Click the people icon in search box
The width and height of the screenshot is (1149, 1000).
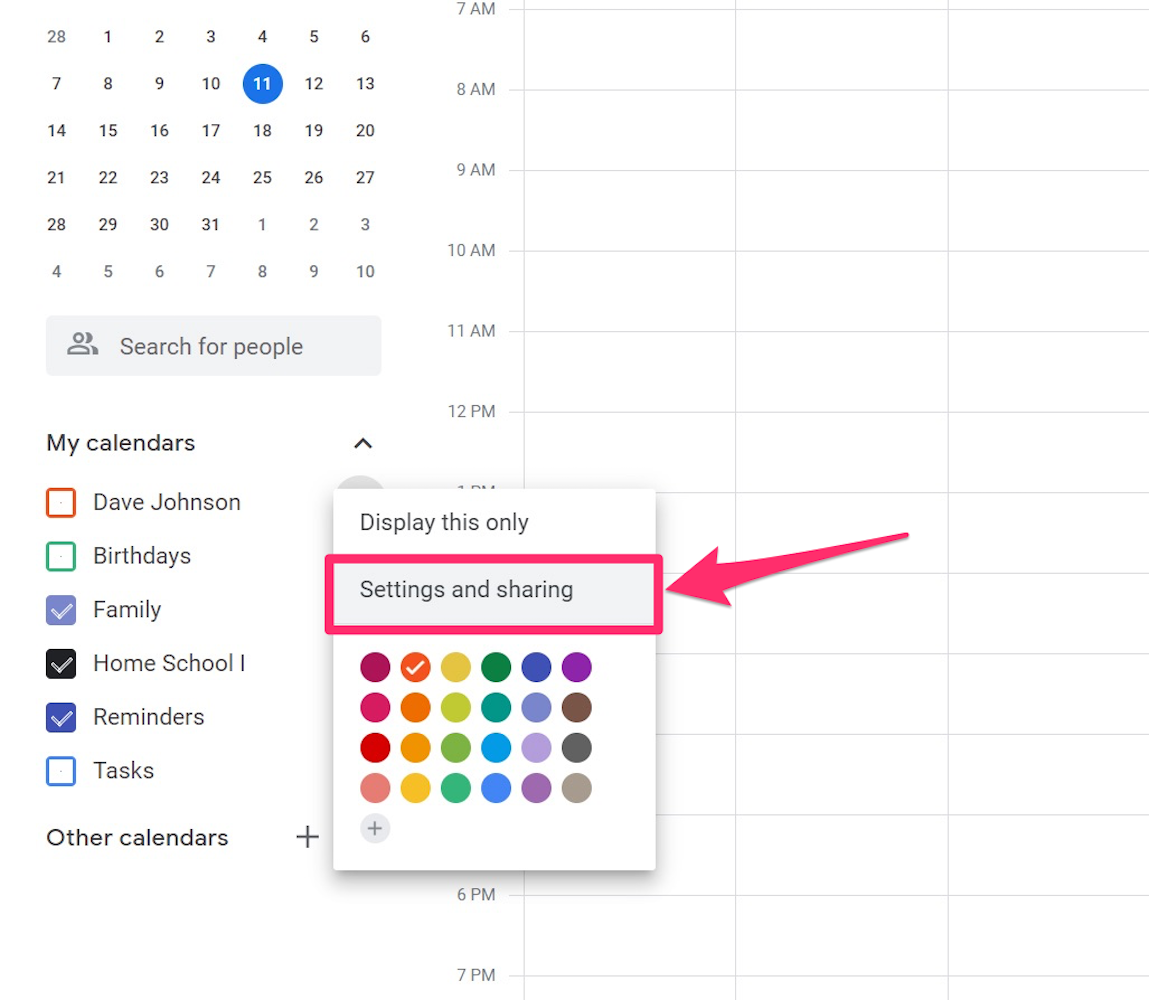[x=82, y=344]
